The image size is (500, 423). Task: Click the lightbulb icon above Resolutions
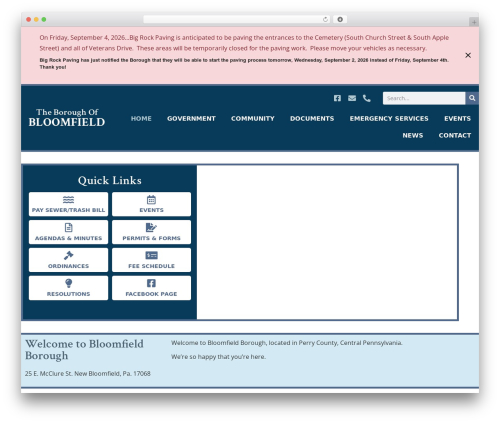(68, 283)
